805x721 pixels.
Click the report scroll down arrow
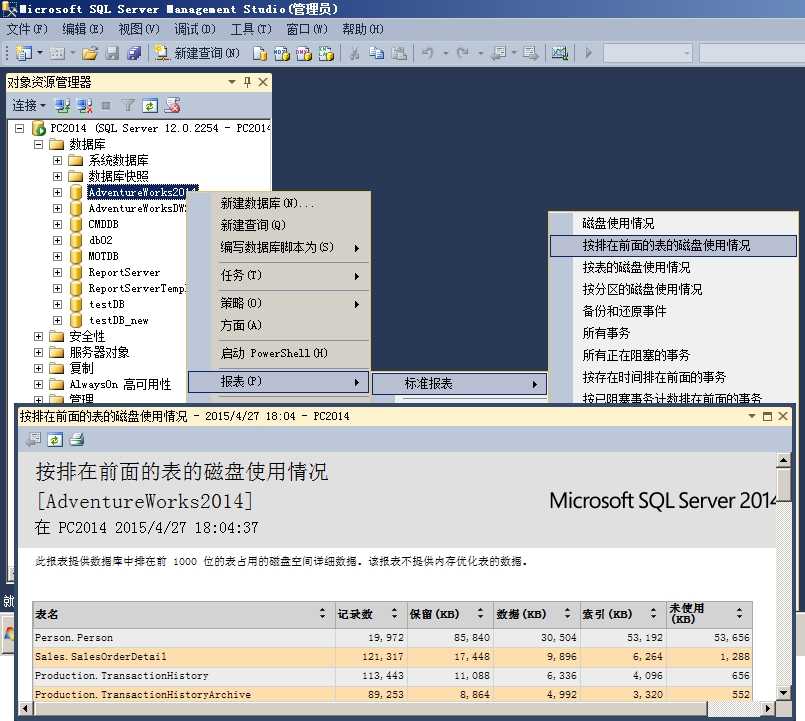(x=783, y=693)
